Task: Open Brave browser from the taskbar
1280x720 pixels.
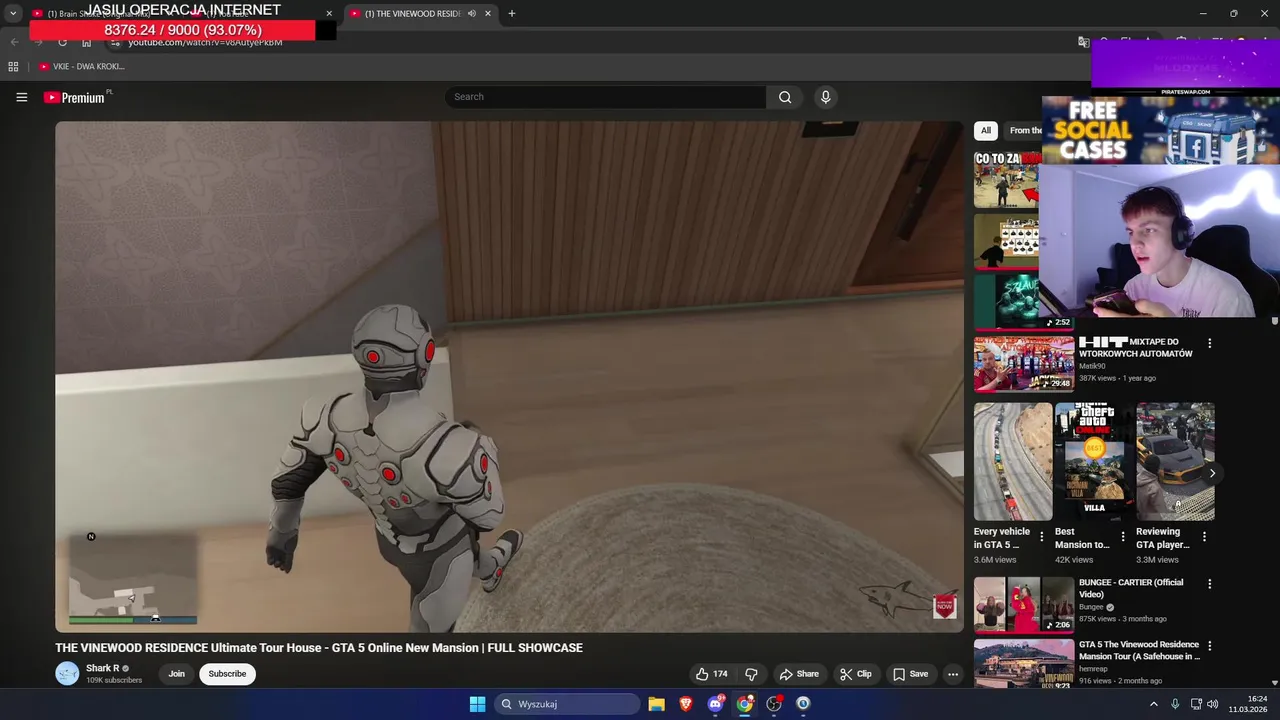Action: [686, 704]
